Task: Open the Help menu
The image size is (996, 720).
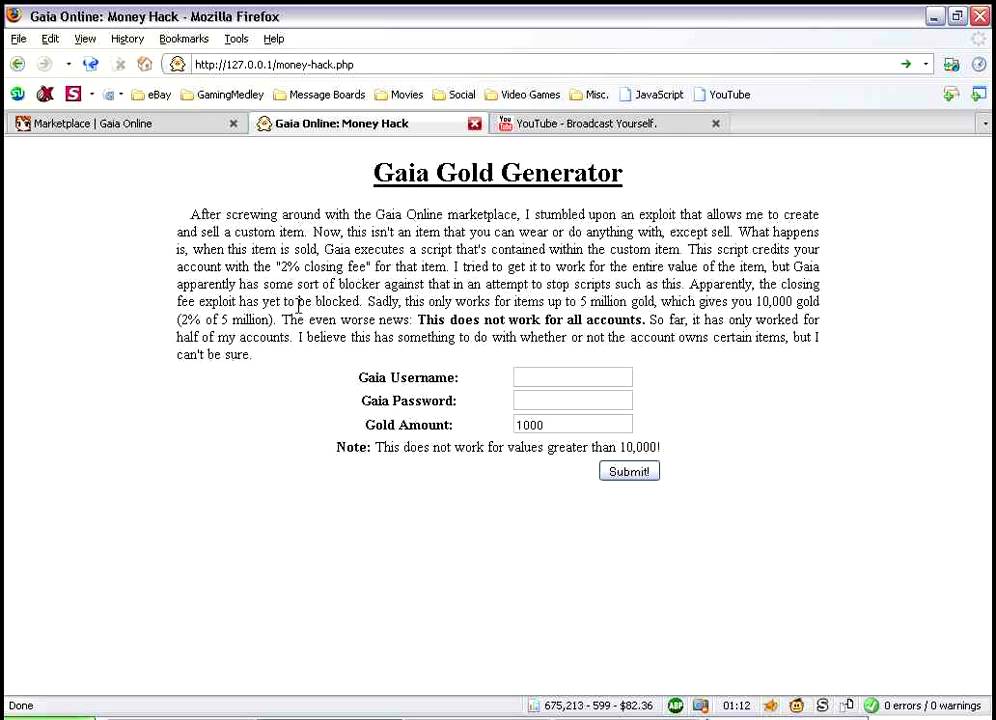Action: coord(274,39)
